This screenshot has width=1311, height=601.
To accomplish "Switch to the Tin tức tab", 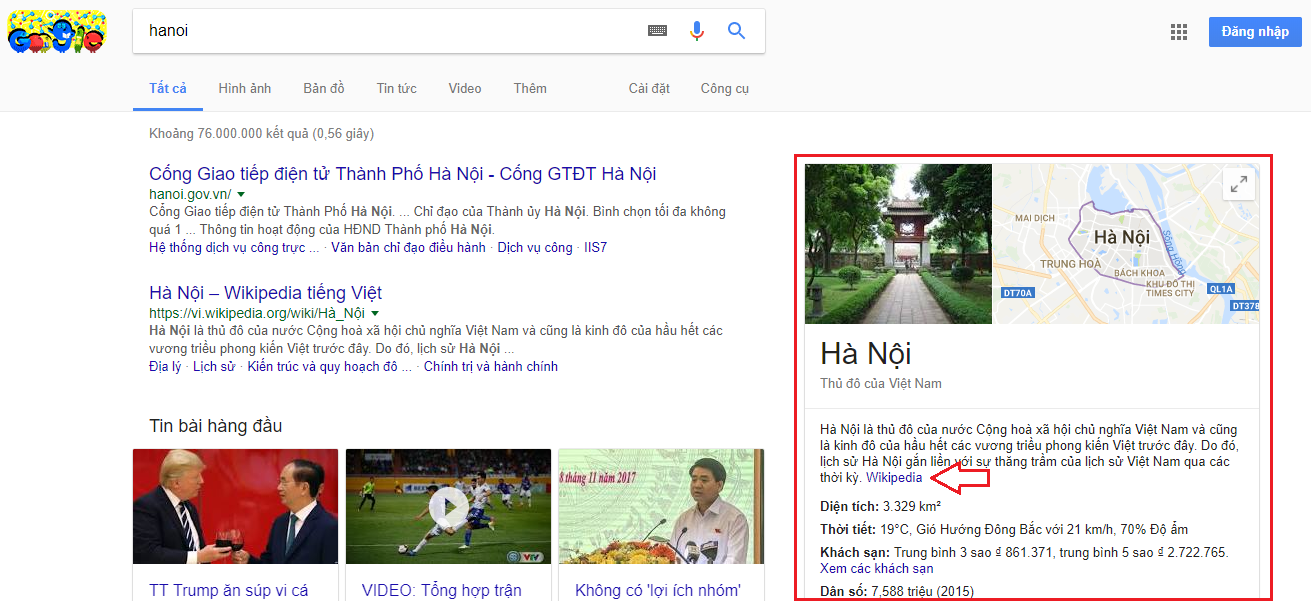I will [396, 88].
